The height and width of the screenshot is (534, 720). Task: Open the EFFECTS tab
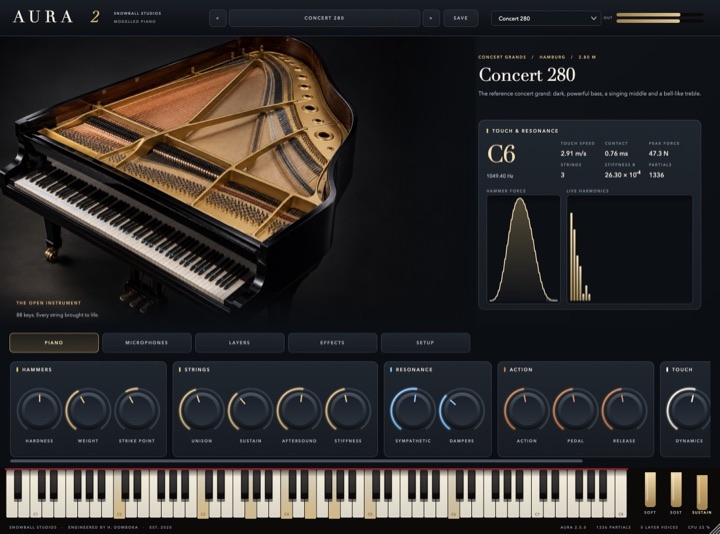click(332, 343)
